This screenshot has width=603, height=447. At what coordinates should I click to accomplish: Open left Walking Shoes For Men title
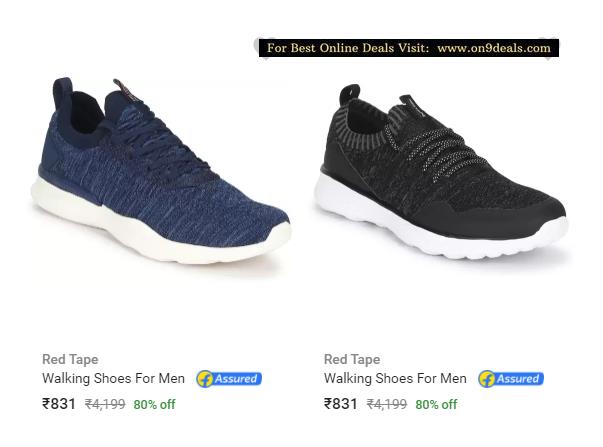pos(113,379)
